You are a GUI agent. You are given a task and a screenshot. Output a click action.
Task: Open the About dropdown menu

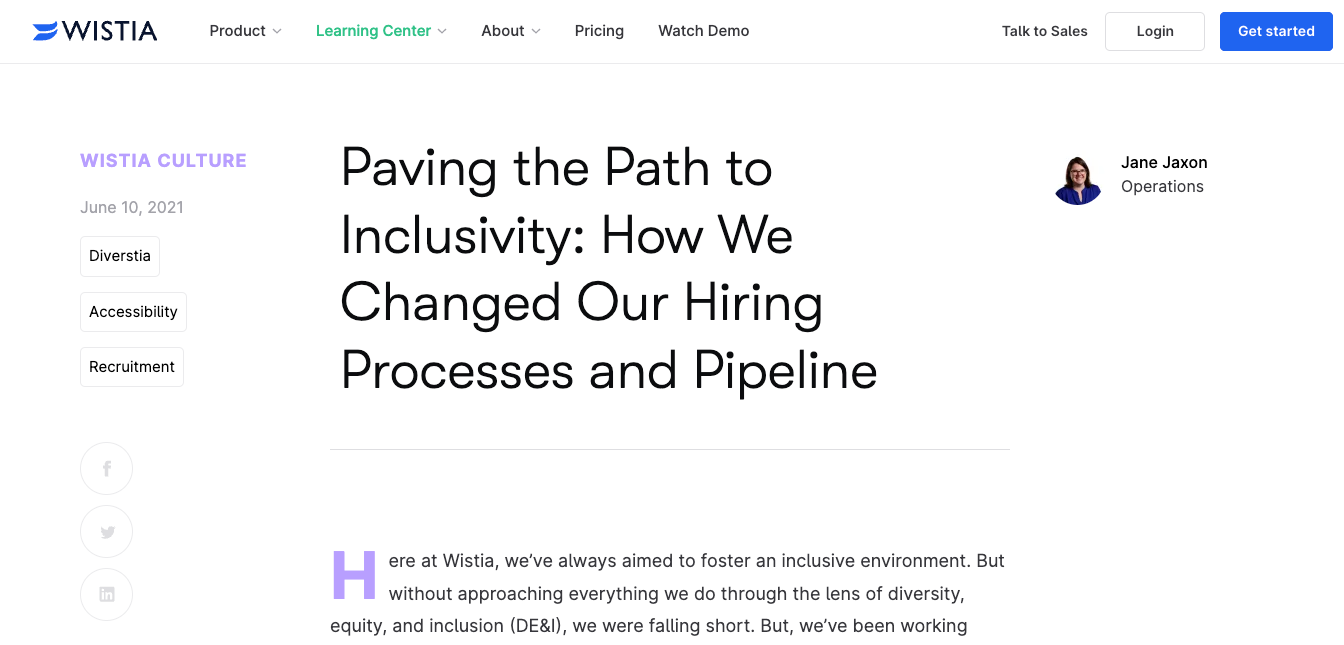pos(510,31)
